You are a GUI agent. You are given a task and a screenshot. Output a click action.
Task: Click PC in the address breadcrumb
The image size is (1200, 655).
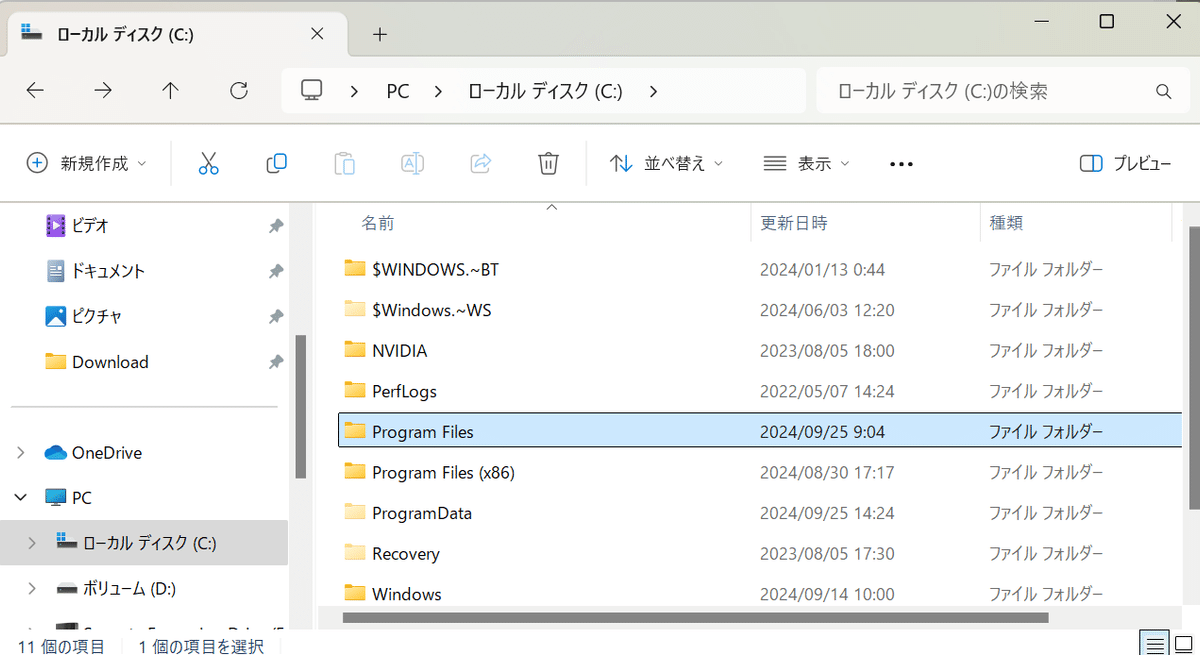click(x=398, y=91)
